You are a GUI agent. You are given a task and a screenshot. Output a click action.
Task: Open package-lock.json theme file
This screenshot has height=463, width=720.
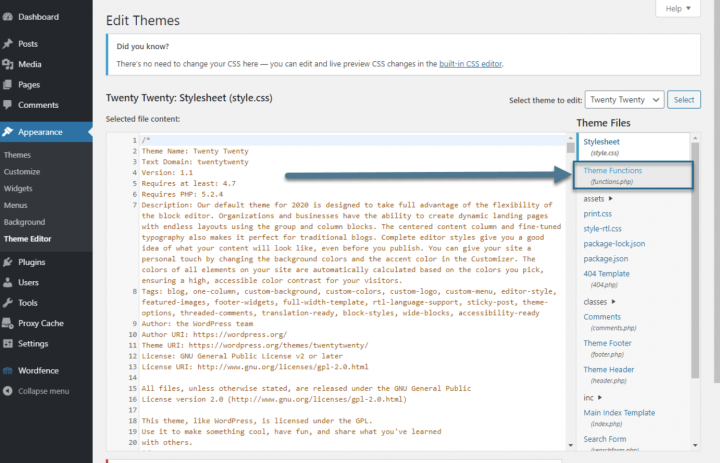(x=614, y=244)
